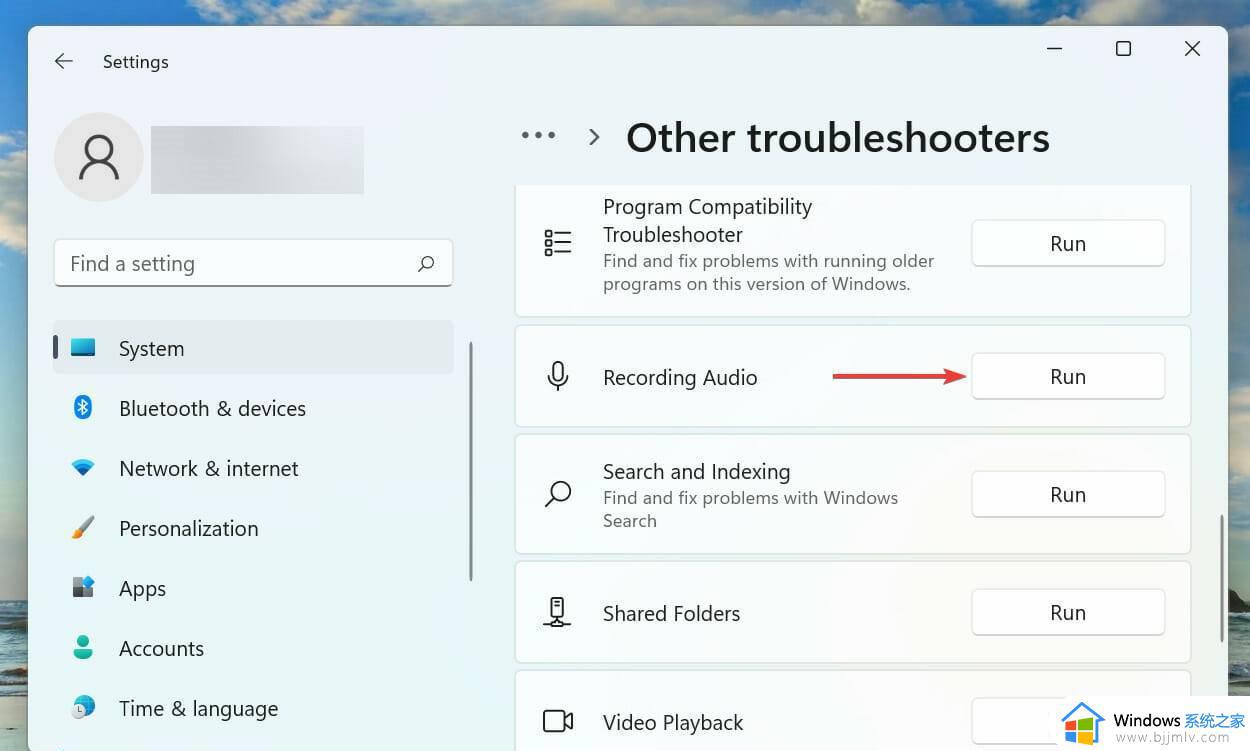
Task: Maximize the Settings window
Action: point(1123,48)
